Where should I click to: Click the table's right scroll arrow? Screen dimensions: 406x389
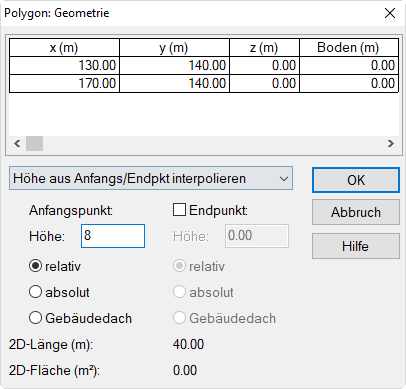pyautogui.click(x=391, y=144)
